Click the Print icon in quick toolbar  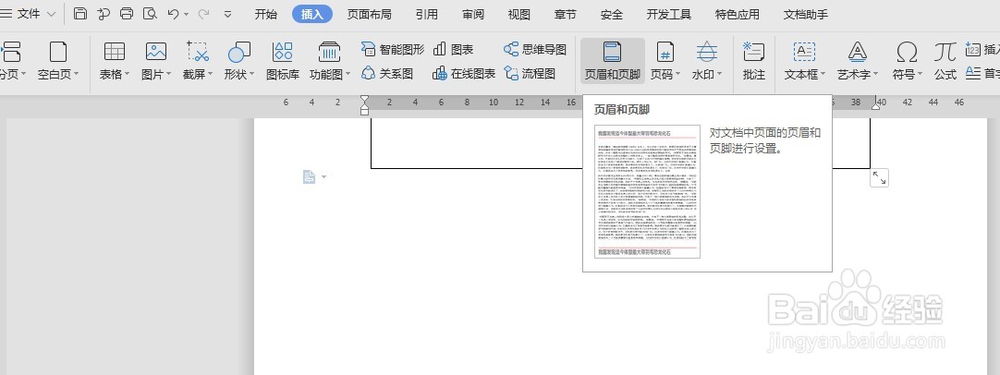(x=127, y=13)
